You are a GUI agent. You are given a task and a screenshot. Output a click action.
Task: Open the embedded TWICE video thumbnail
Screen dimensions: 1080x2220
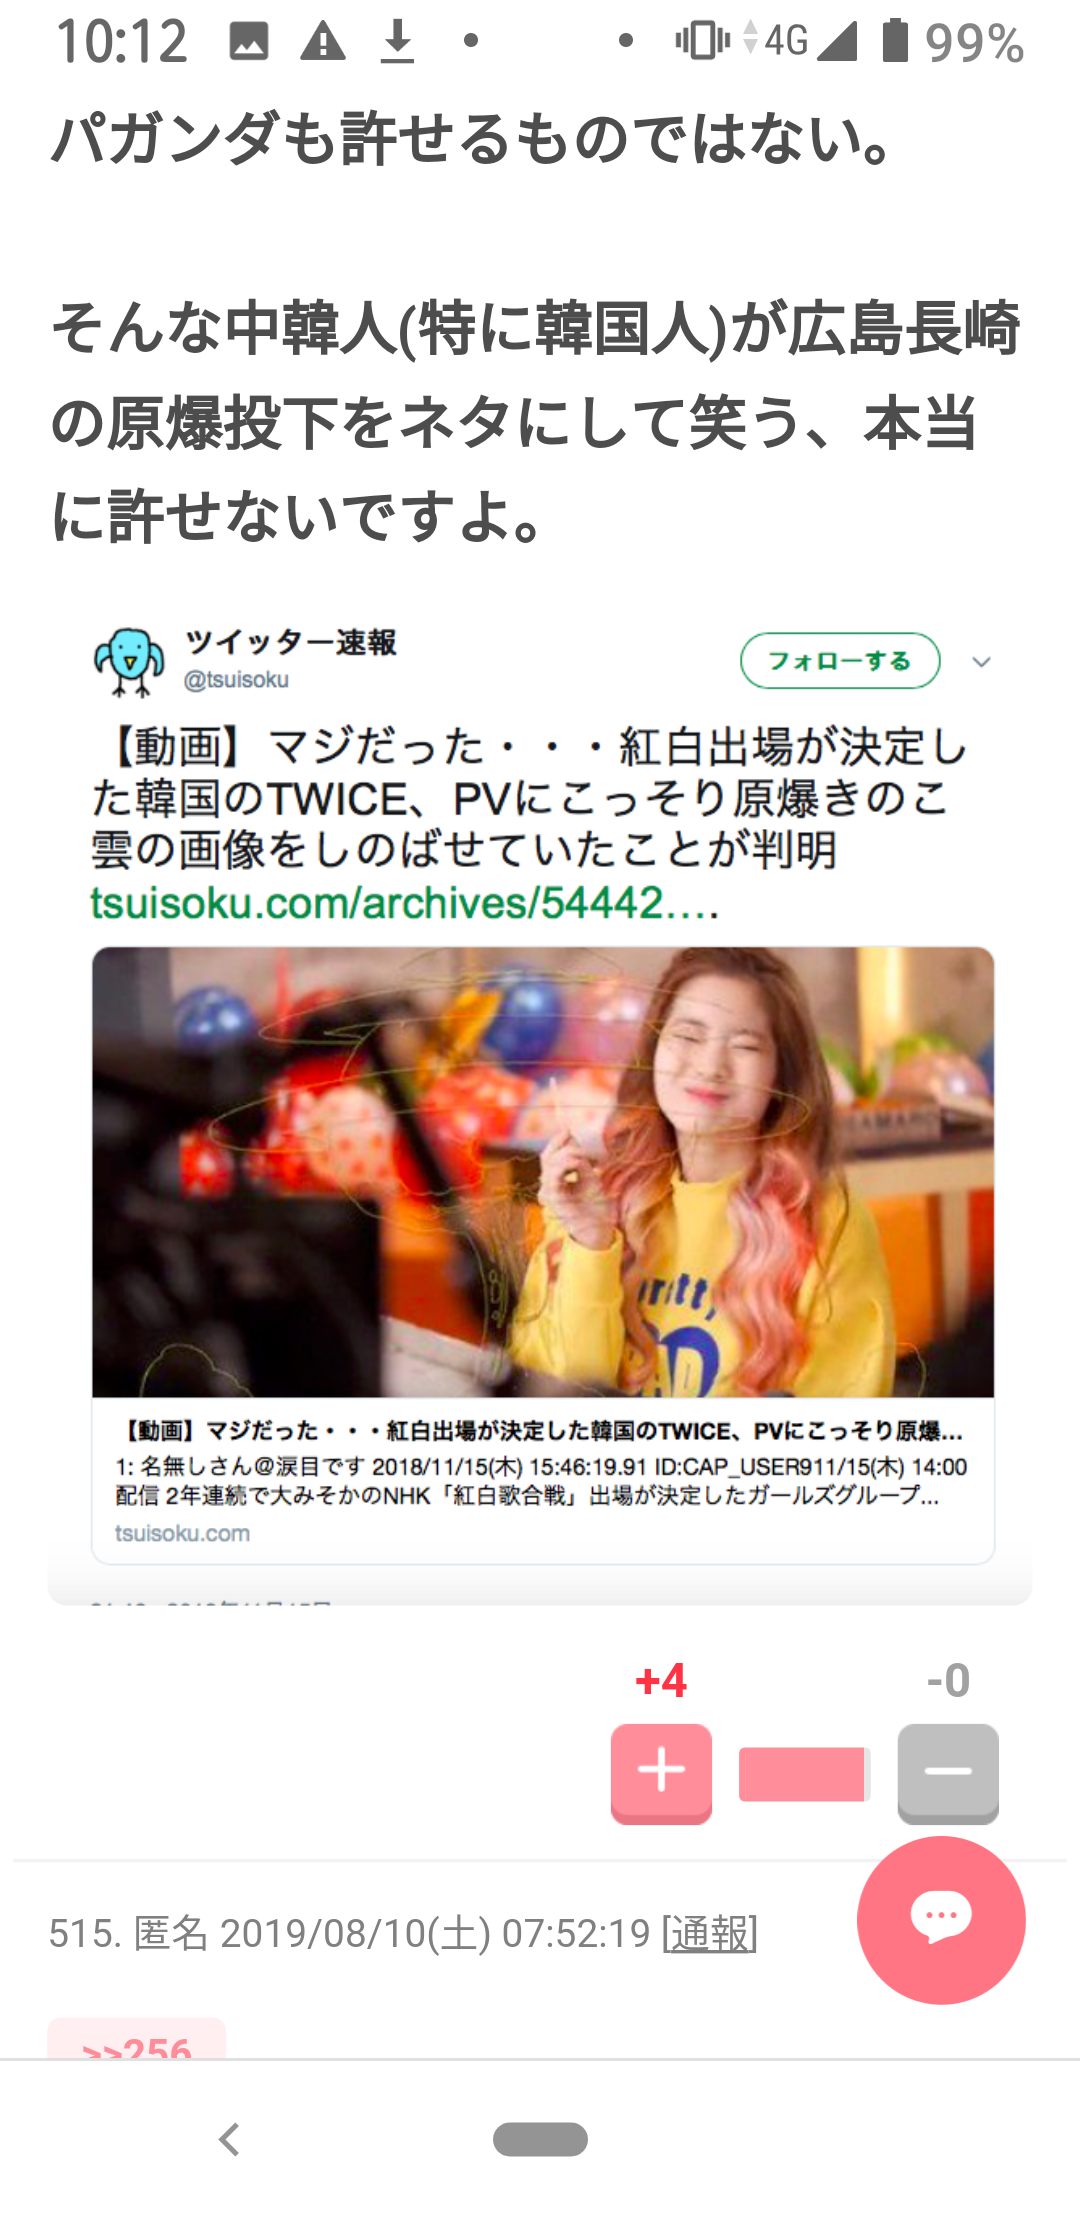pyautogui.click(x=543, y=1172)
